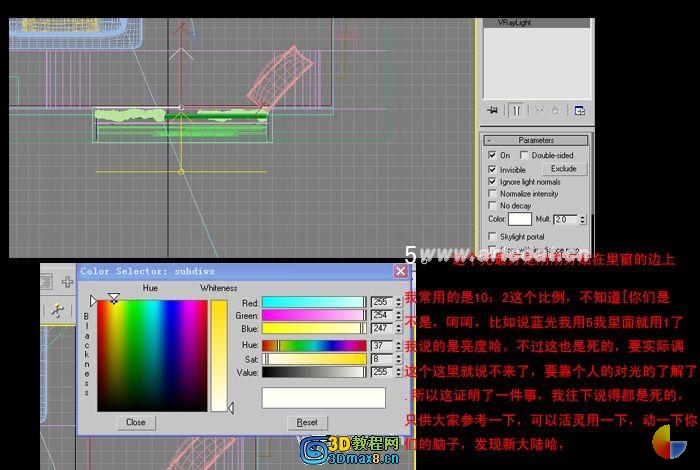
Task: Open the light Color swatch
Action: 520,219
